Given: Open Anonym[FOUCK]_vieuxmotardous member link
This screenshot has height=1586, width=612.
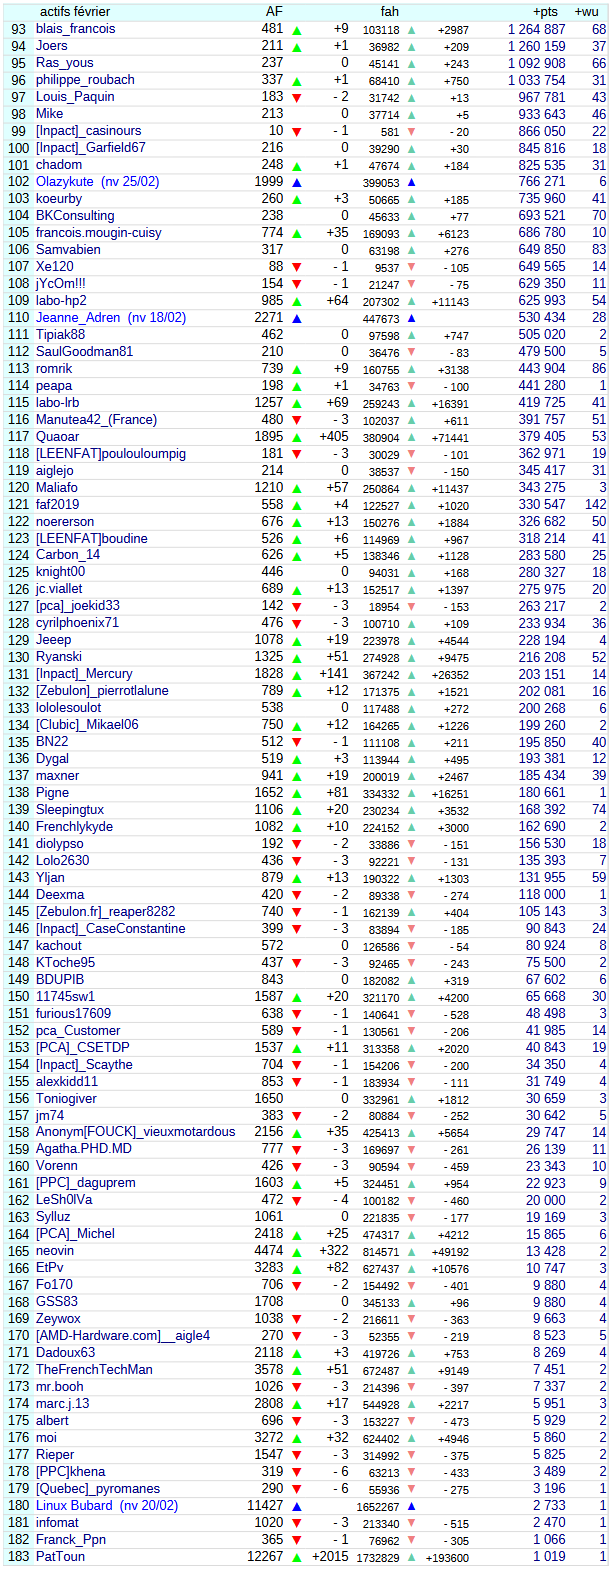Looking at the screenshot, I should pyautogui.click(x=135, y=1132).
